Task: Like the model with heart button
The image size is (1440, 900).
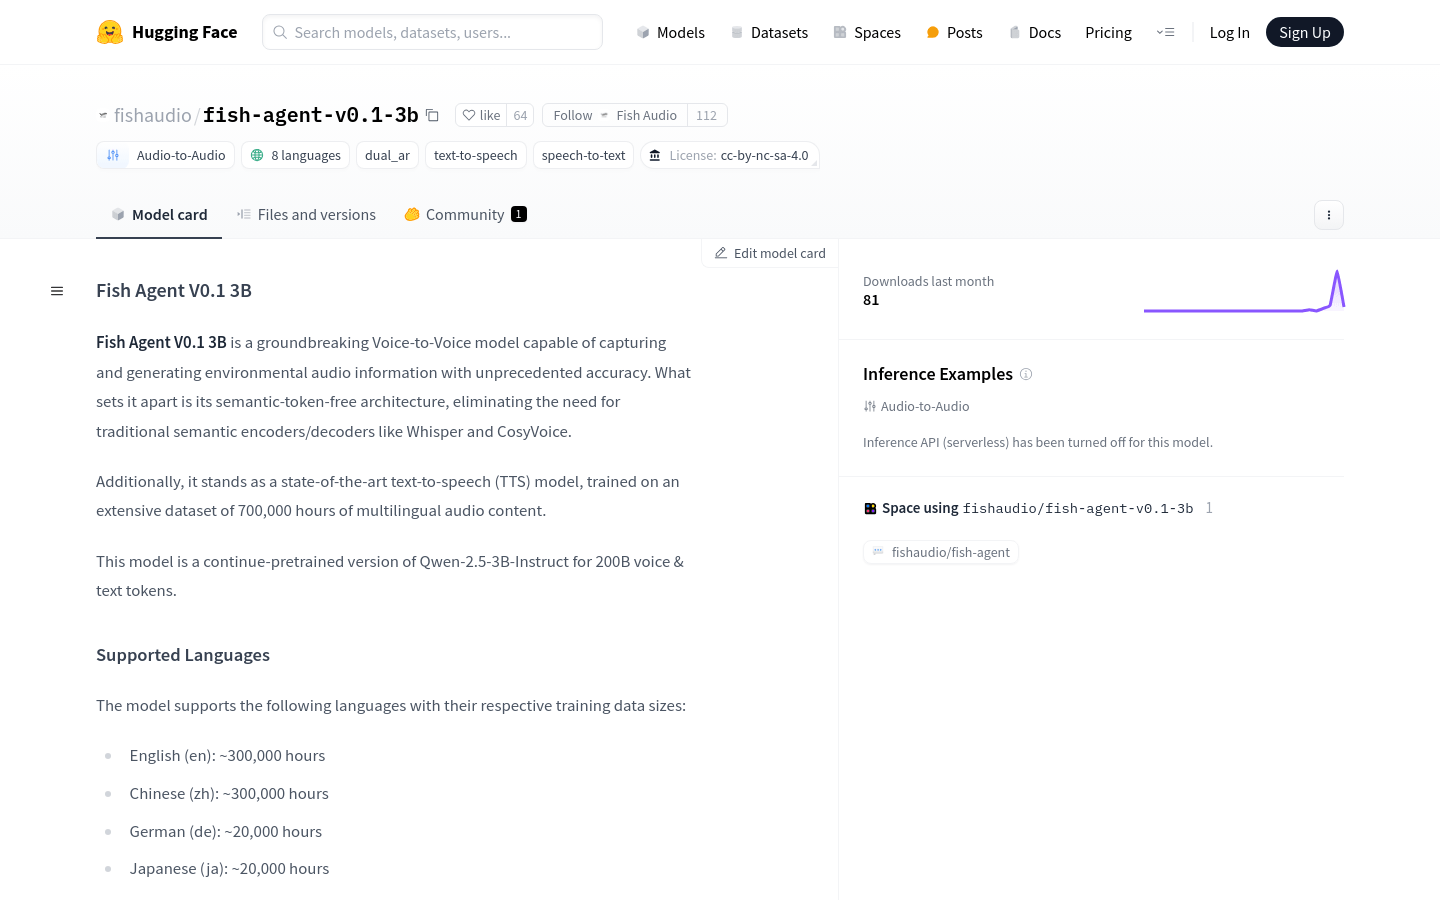Action: (x=481, y=115)
